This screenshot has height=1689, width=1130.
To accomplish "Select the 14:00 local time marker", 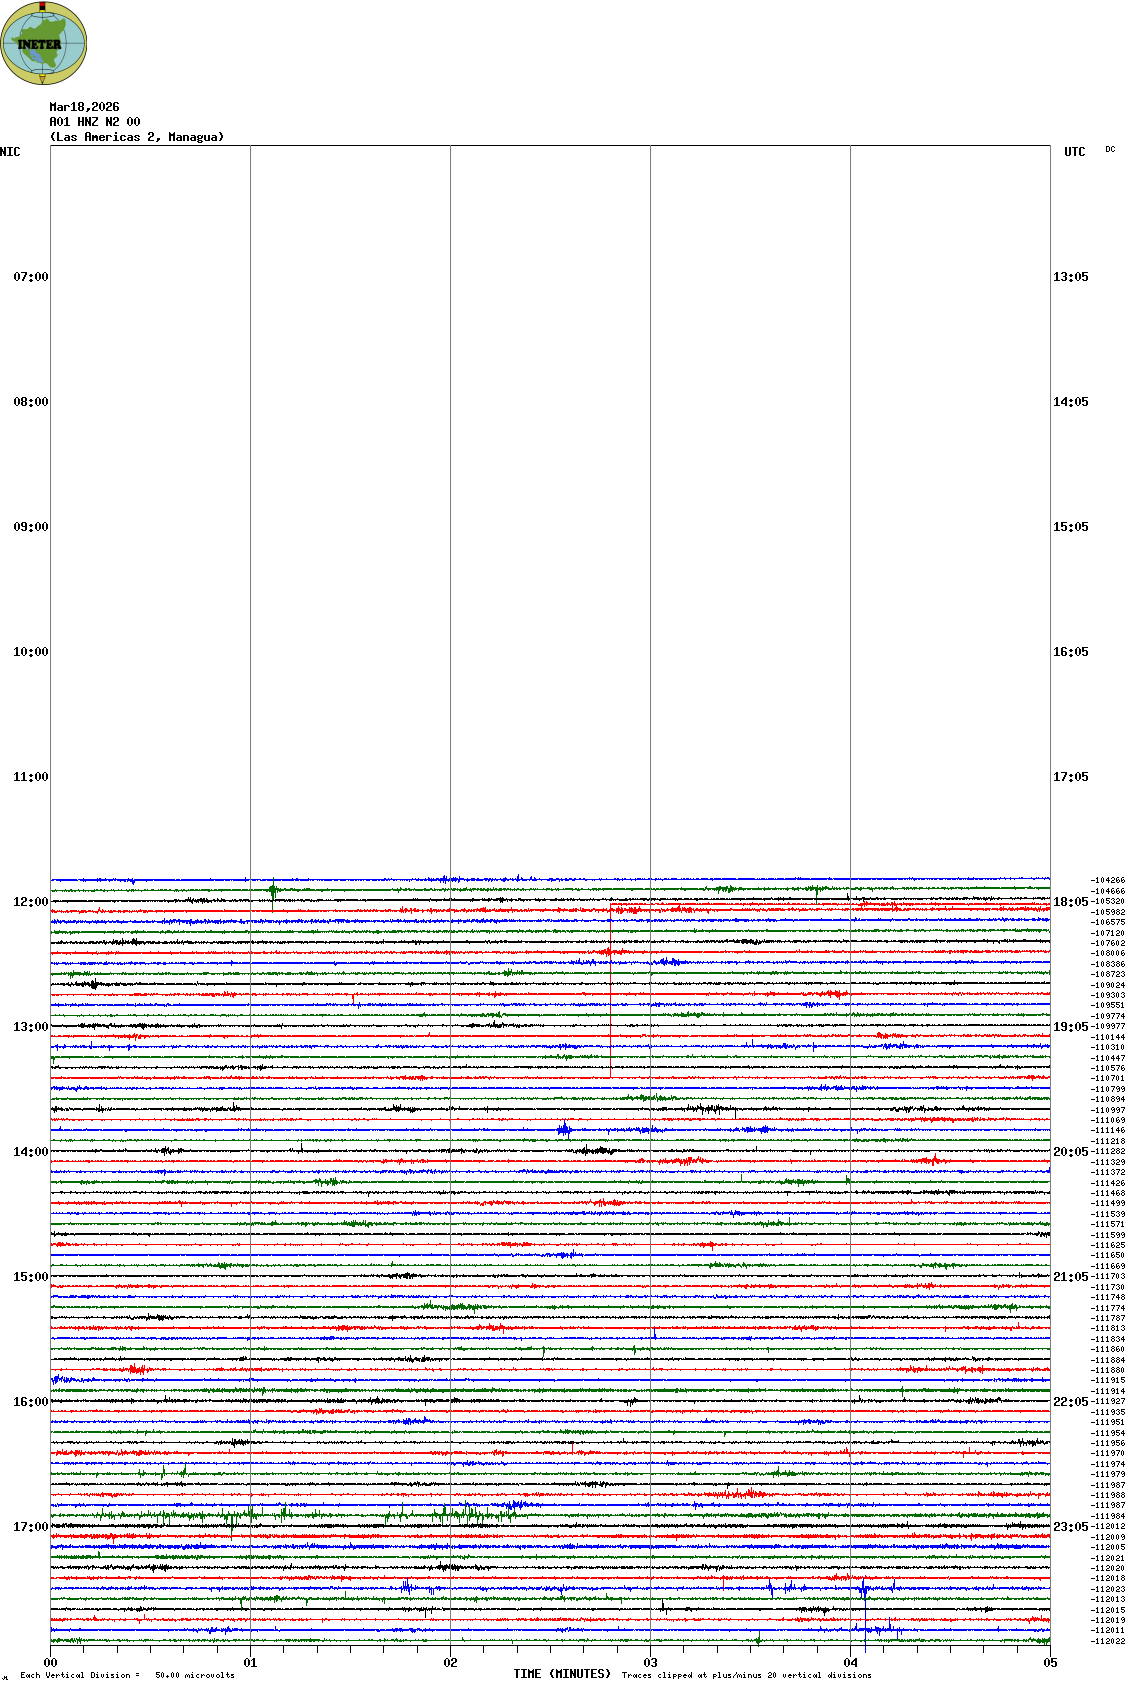I will [30, 1152].
